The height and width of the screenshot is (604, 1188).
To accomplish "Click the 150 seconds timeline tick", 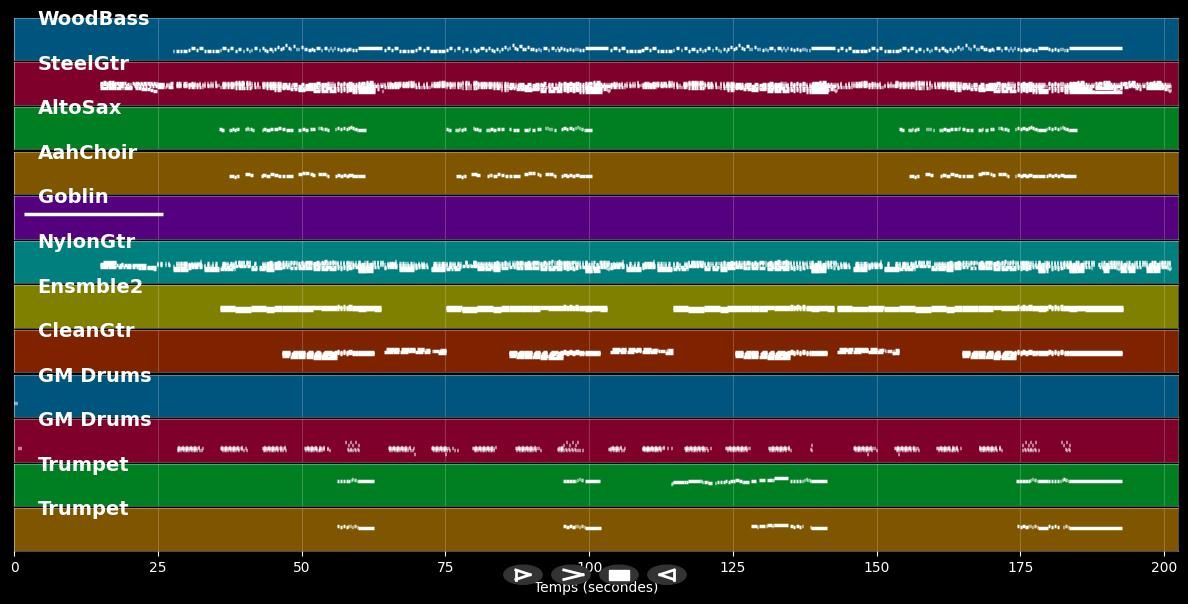I will (877, 567).
